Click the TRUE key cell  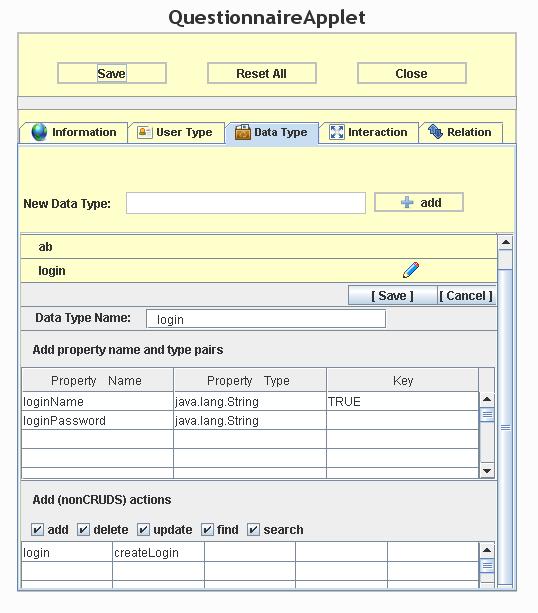(402, 401)
